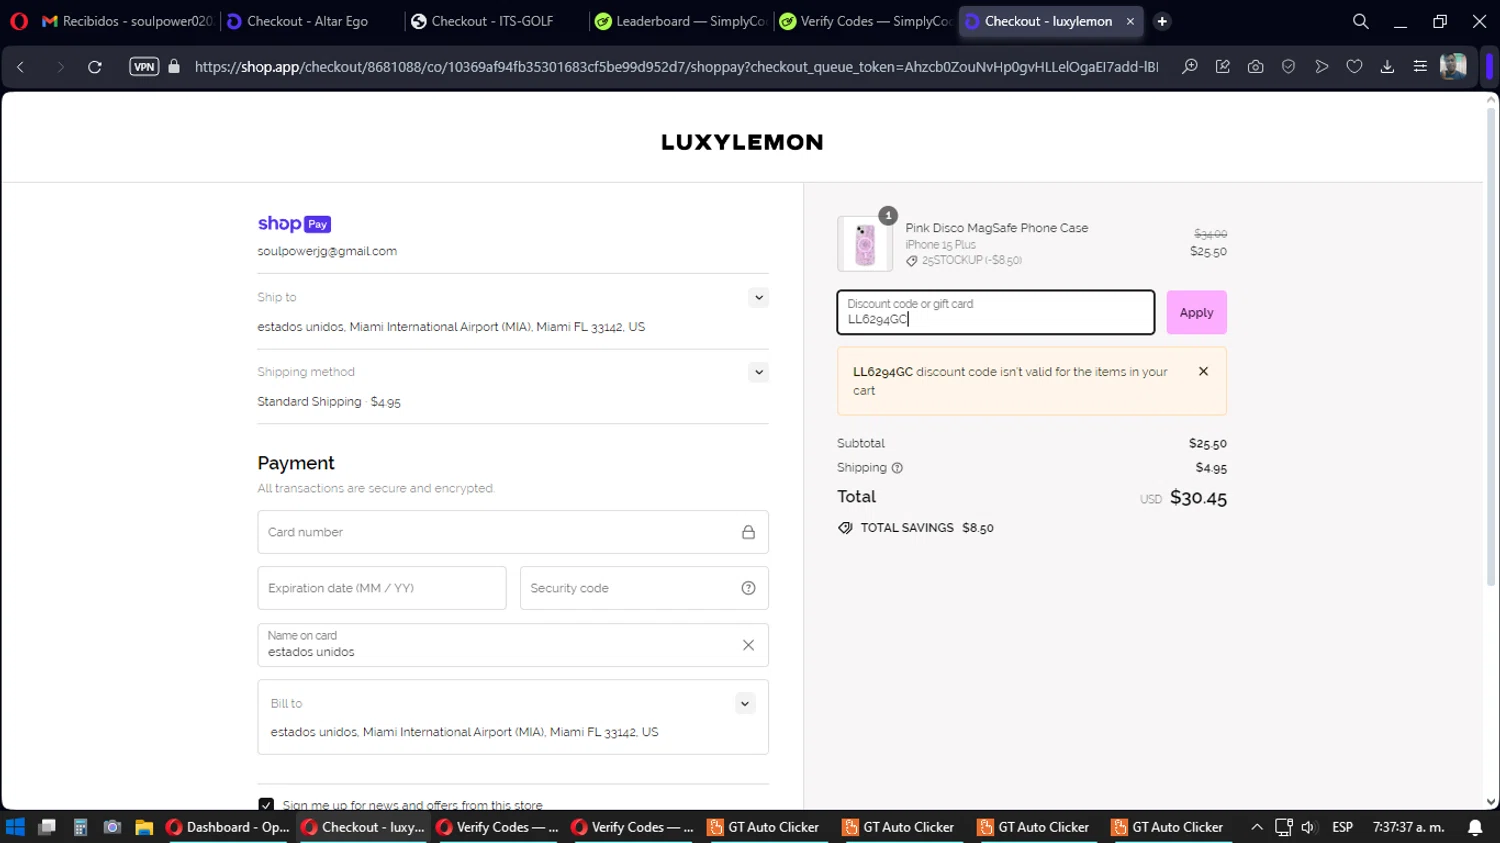Reload the checkout page
Viewport: 1500px width, 843px height.
pyautogui.click(x=95, y=67)
